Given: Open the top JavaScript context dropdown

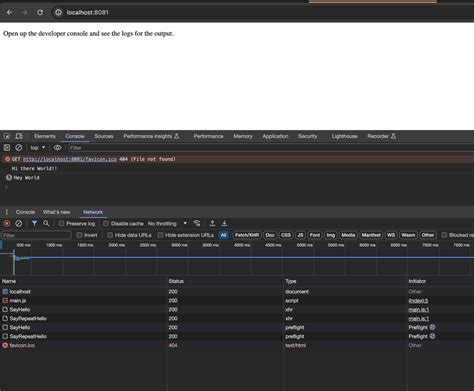Looking at the screenshot, I should click(37, 148).
